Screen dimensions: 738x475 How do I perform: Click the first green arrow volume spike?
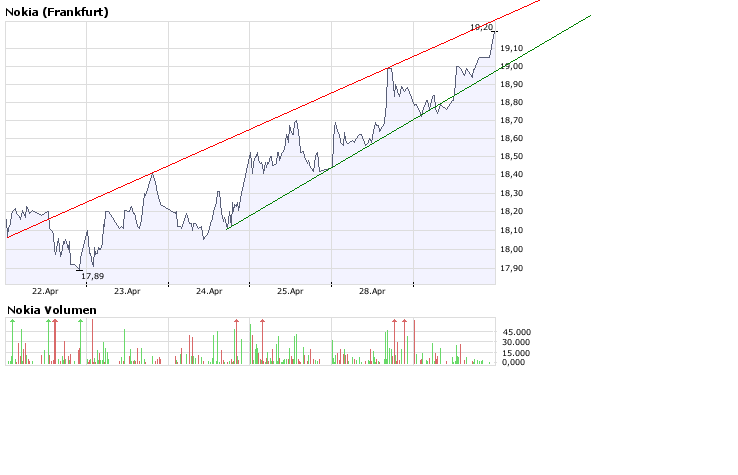click(12, 341)
